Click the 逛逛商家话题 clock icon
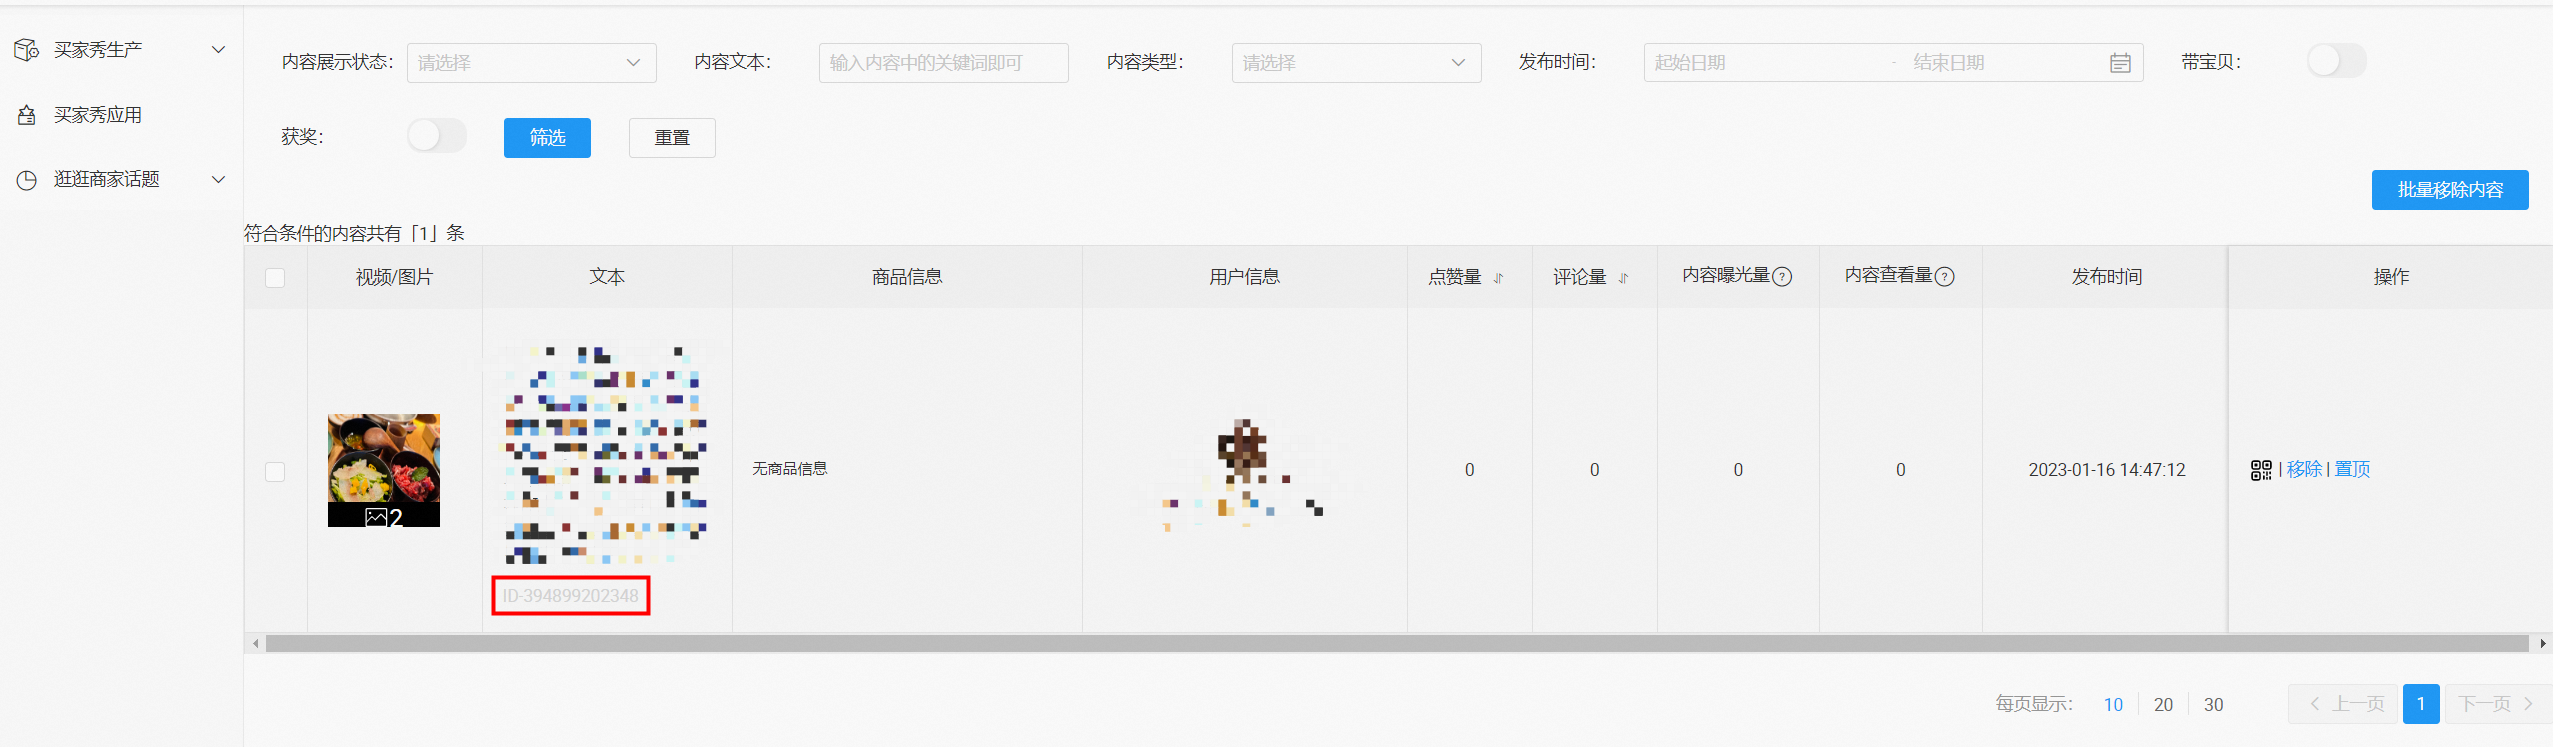The height and width of the screenshot is (747, 2553). (x=27, y=180)
